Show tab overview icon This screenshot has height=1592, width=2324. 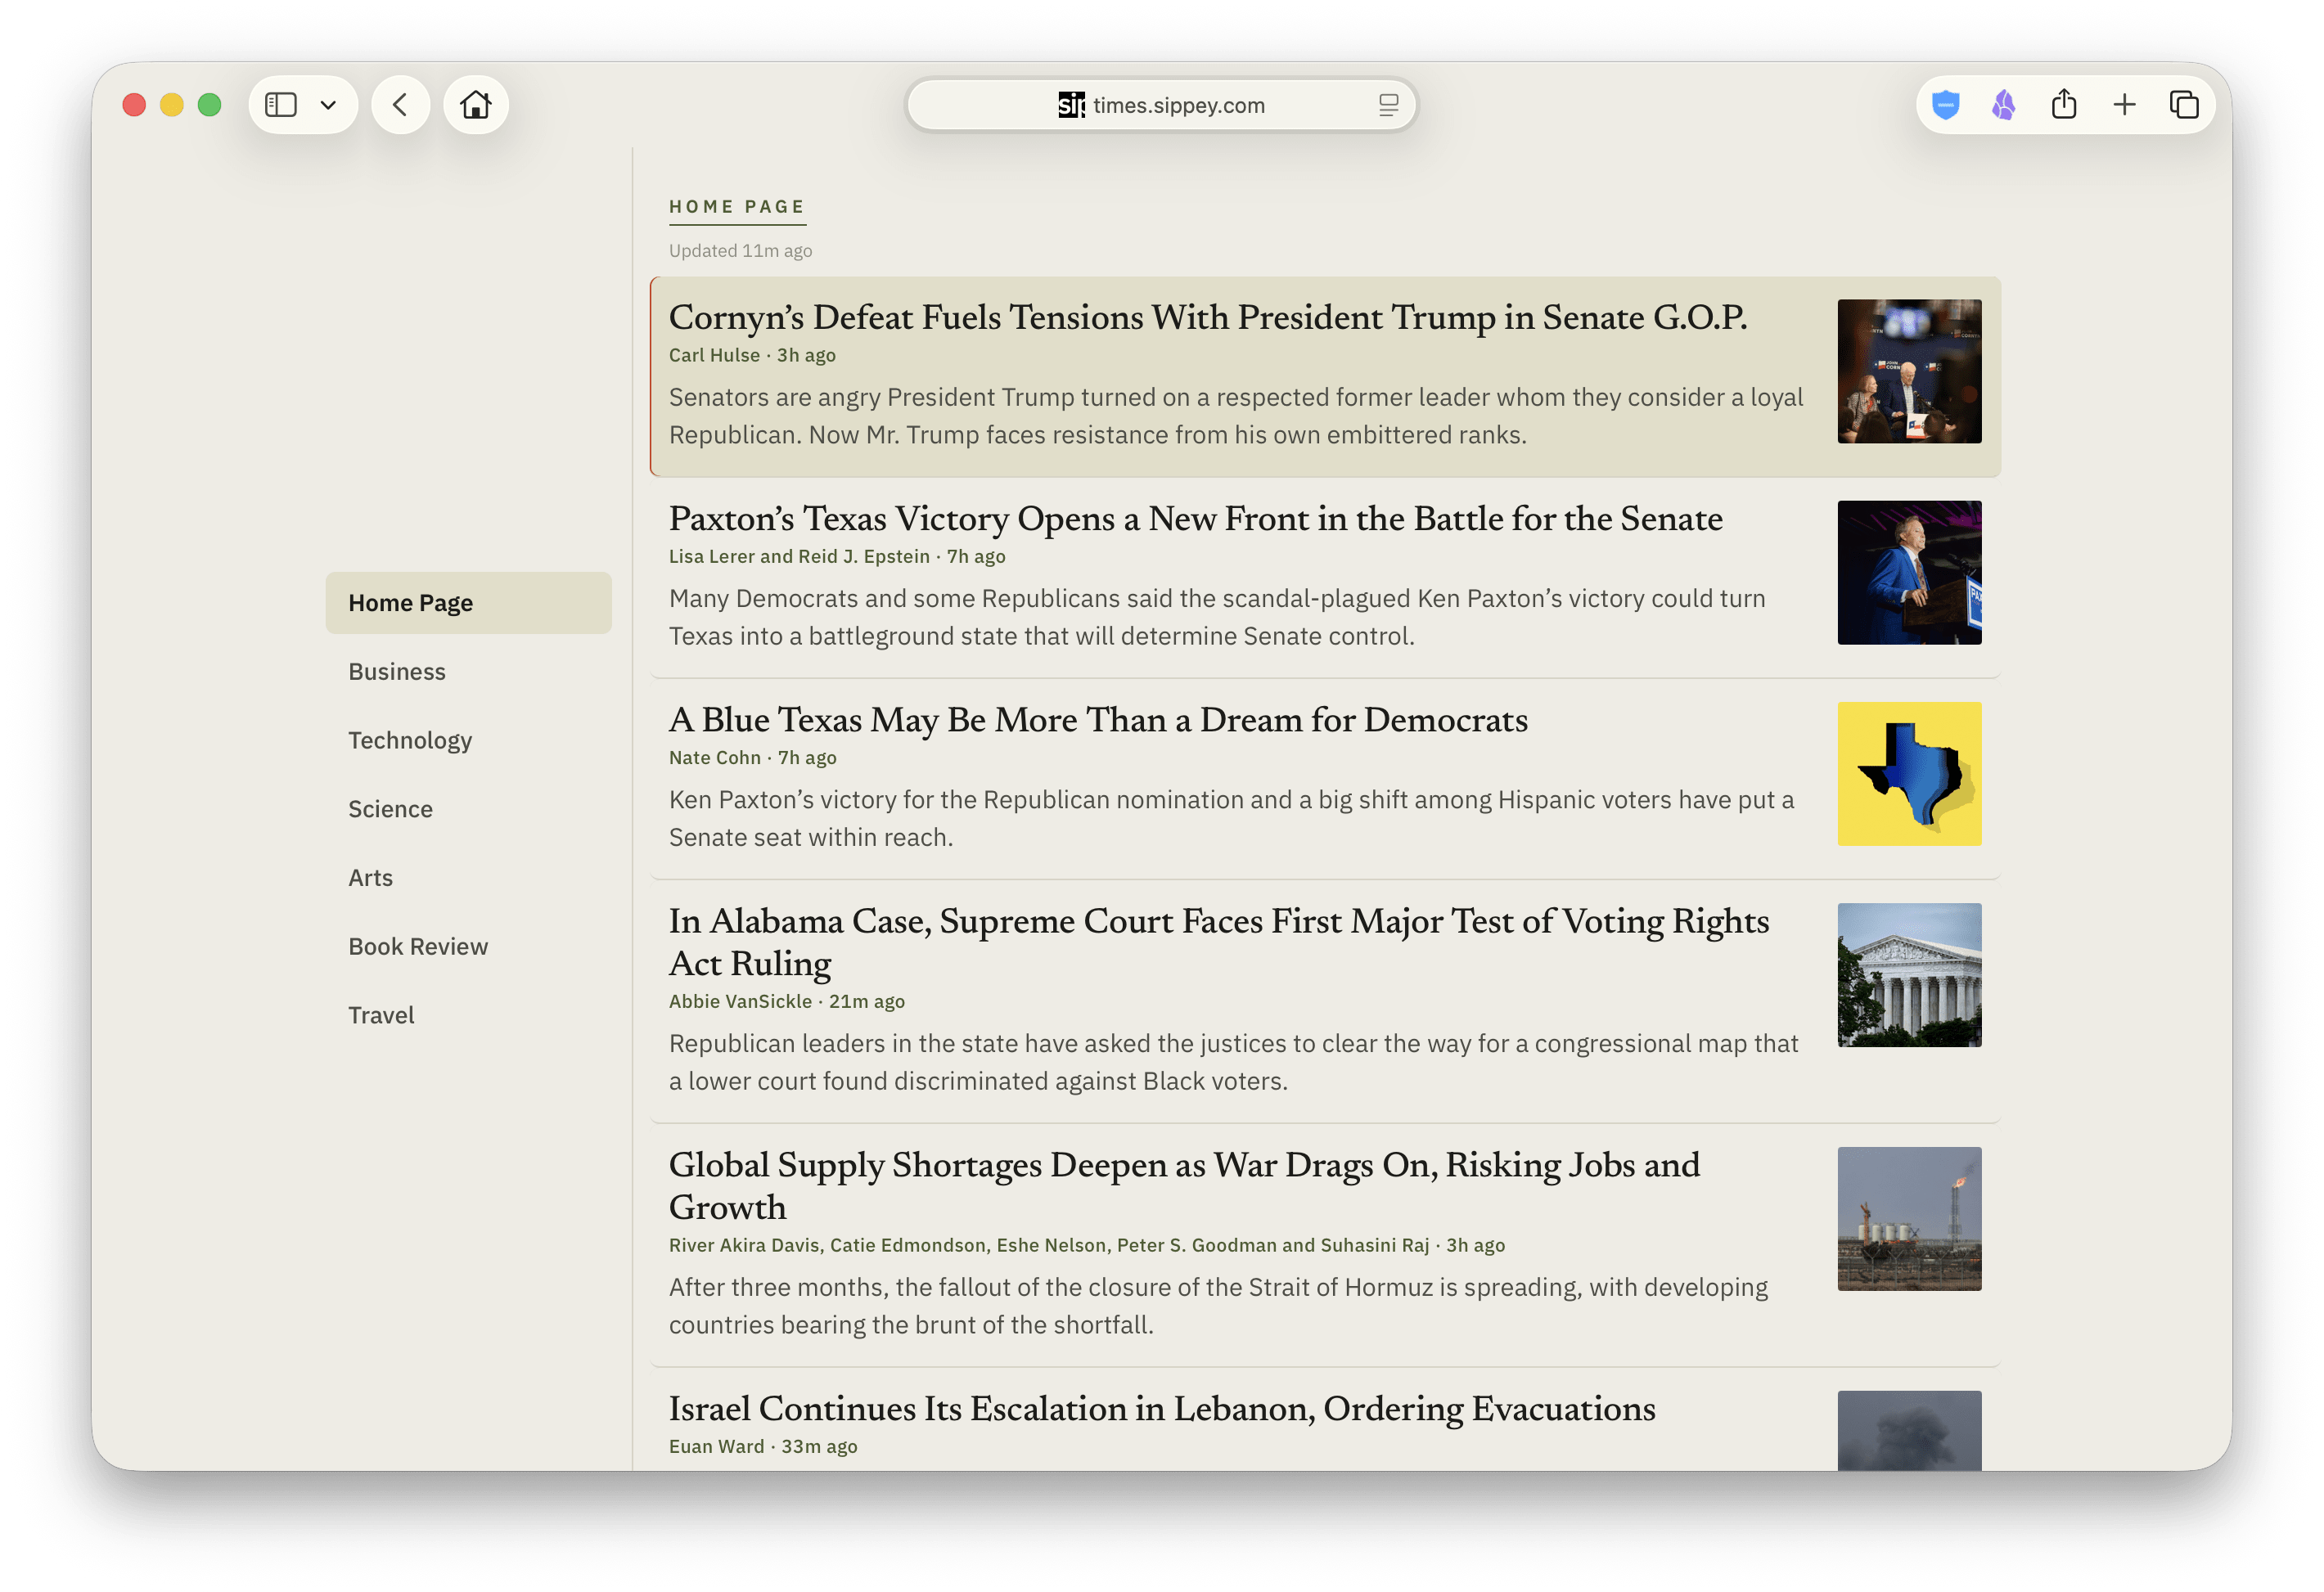[x=2184, y=105]
